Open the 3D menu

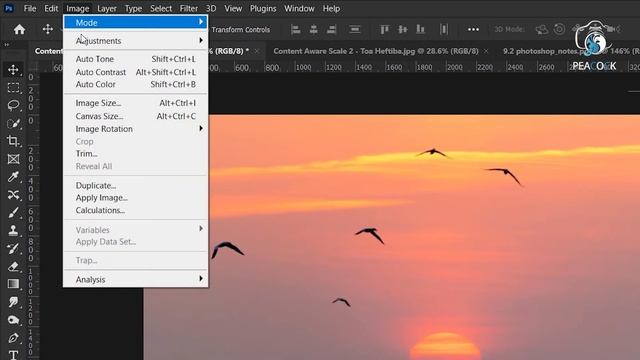[211, 8]
